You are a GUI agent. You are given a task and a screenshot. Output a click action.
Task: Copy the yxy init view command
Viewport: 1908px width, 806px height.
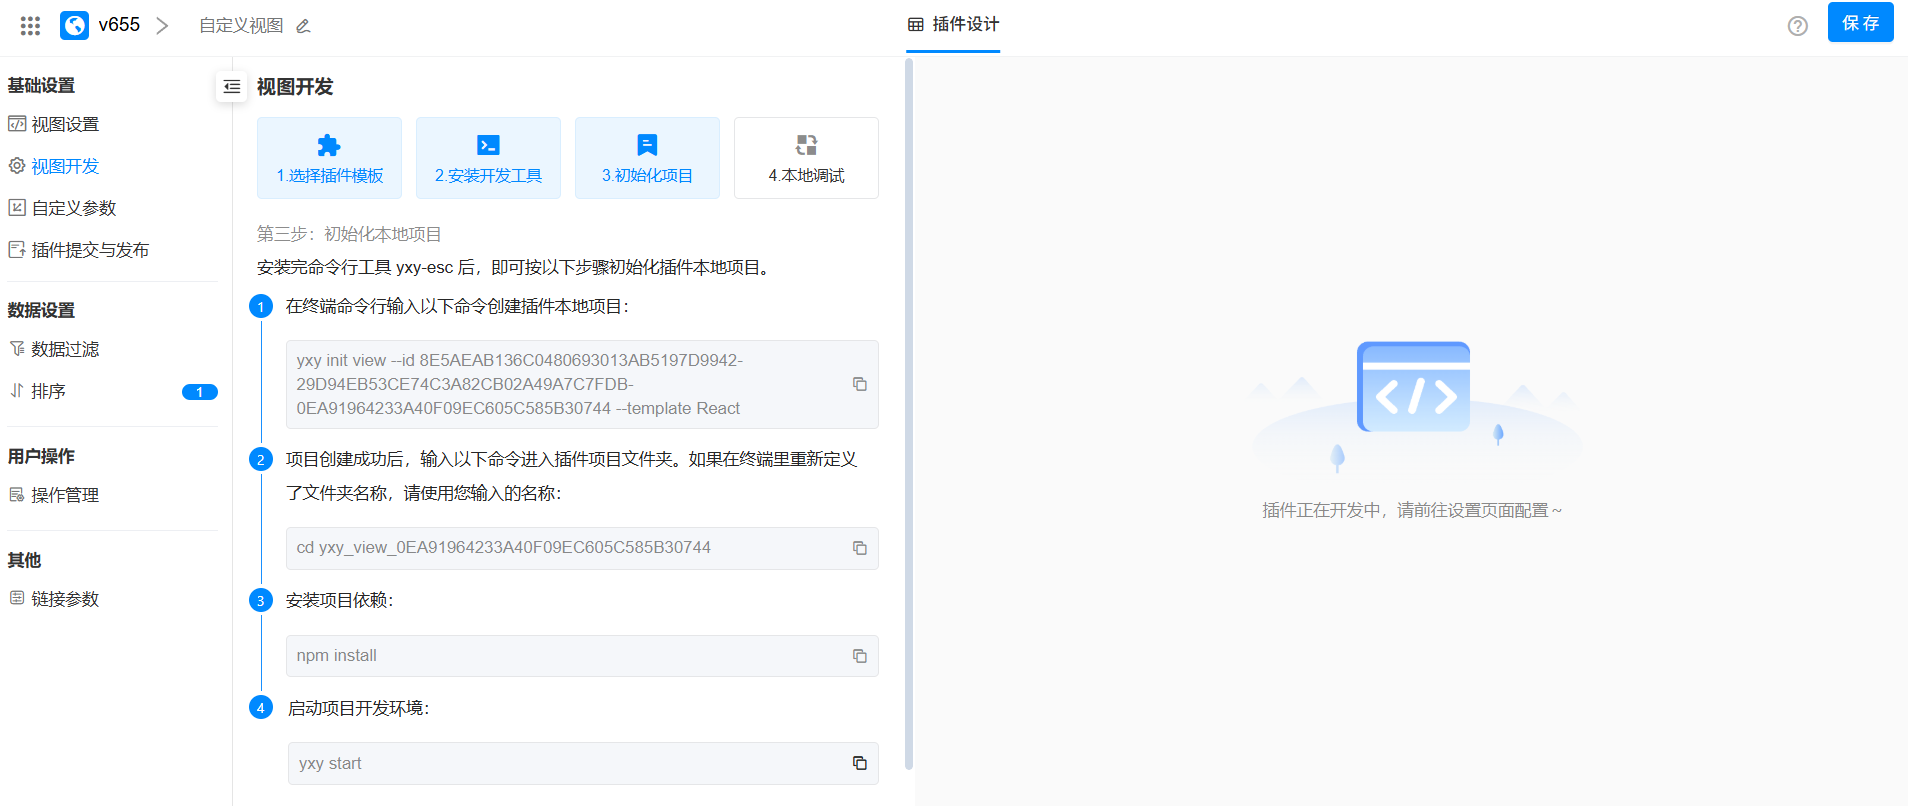click(859, 384)
